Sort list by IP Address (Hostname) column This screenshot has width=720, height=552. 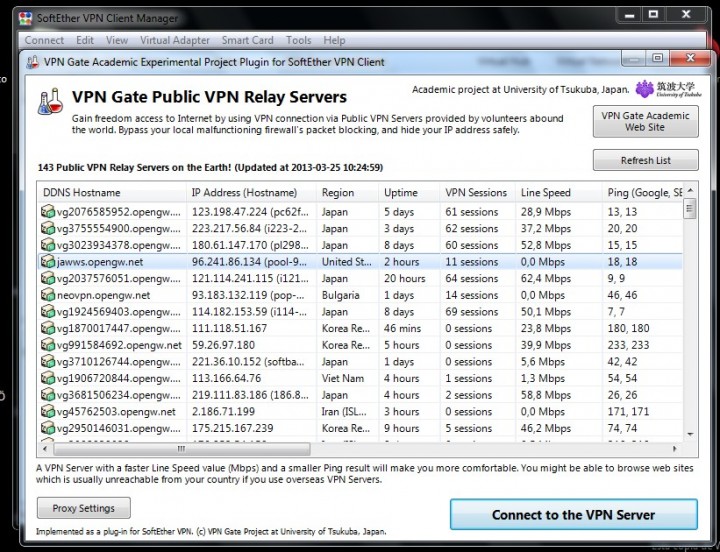pos(252,192)
